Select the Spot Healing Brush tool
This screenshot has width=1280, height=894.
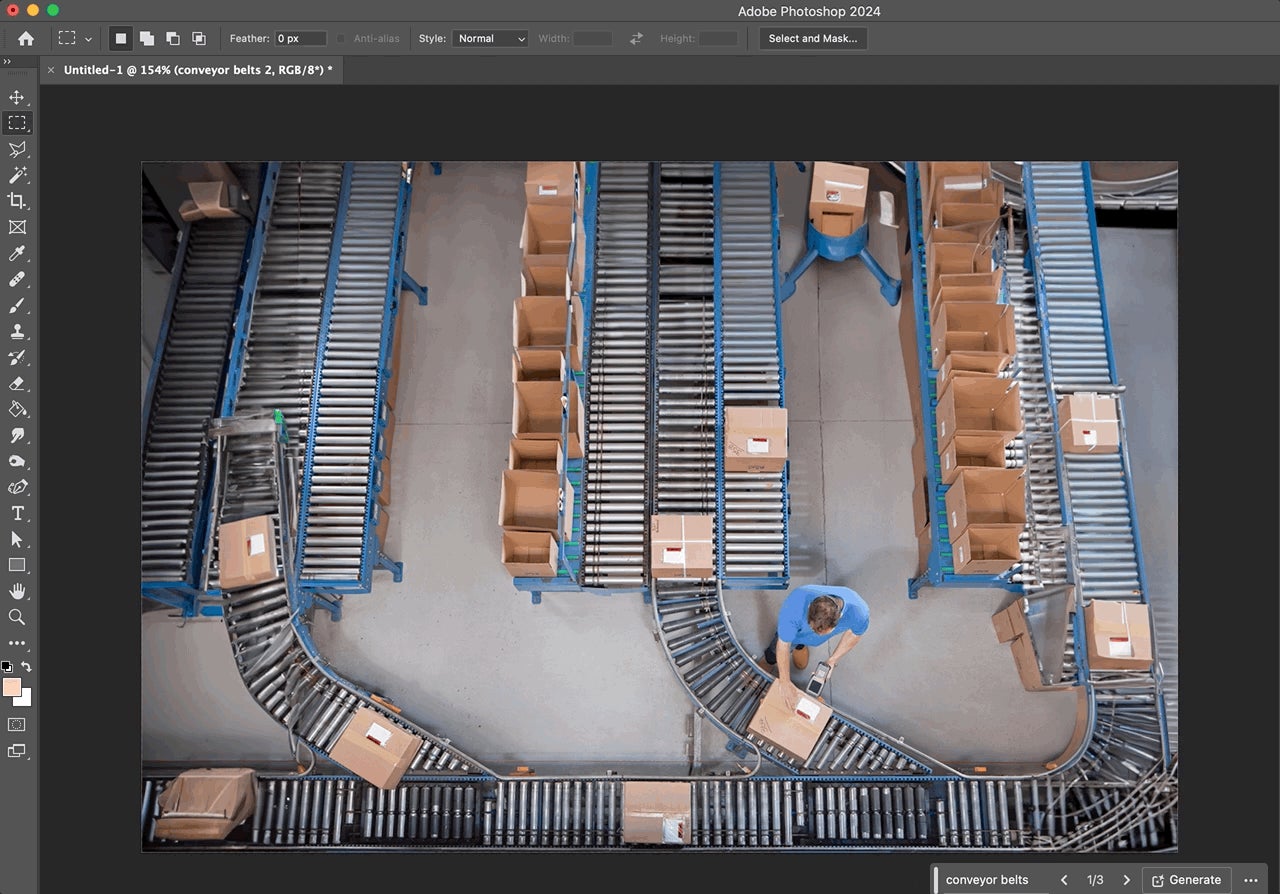click(17, 279)
